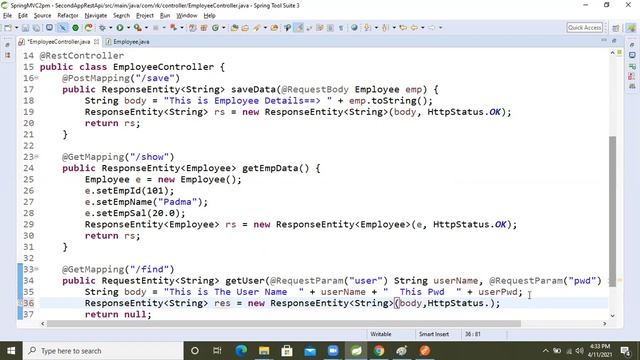Click the Open Perspective icon

coord(616,28)
